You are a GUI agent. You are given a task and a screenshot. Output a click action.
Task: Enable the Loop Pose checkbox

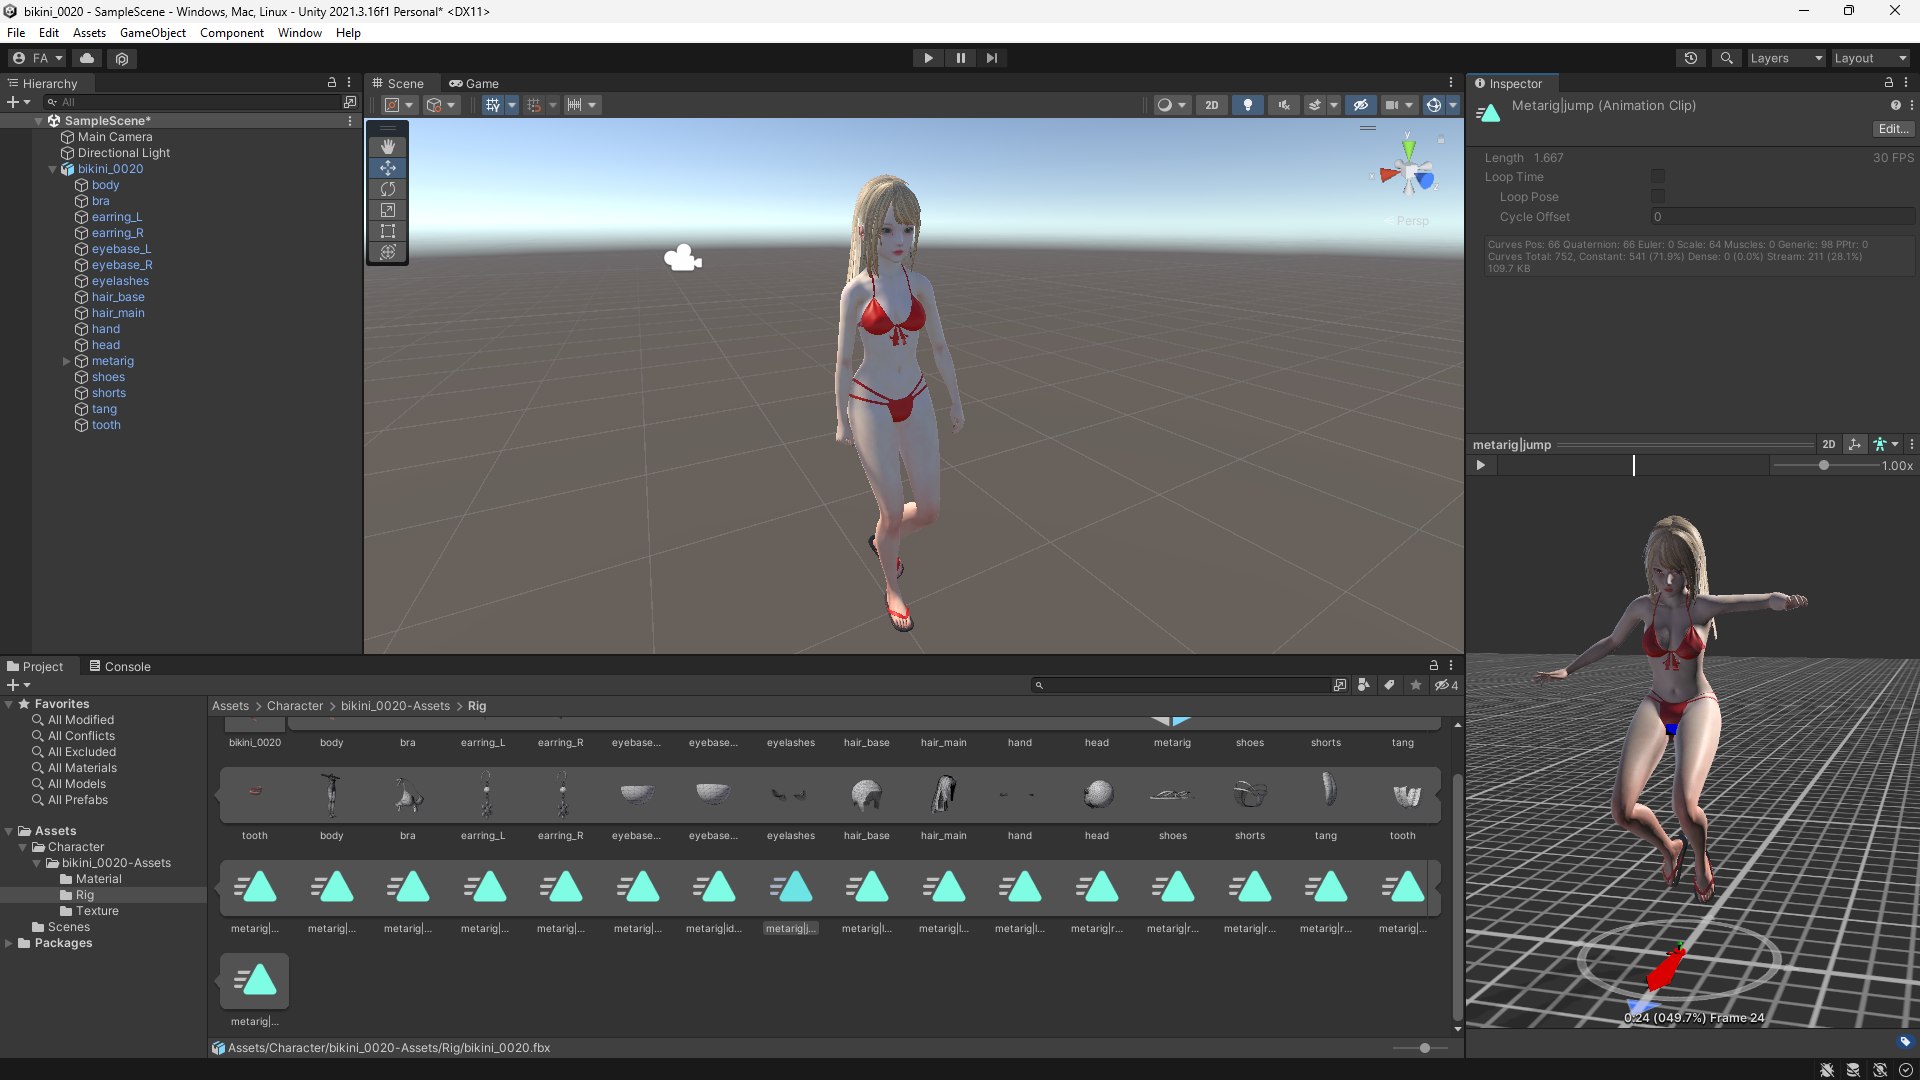tap(1658, 197)
